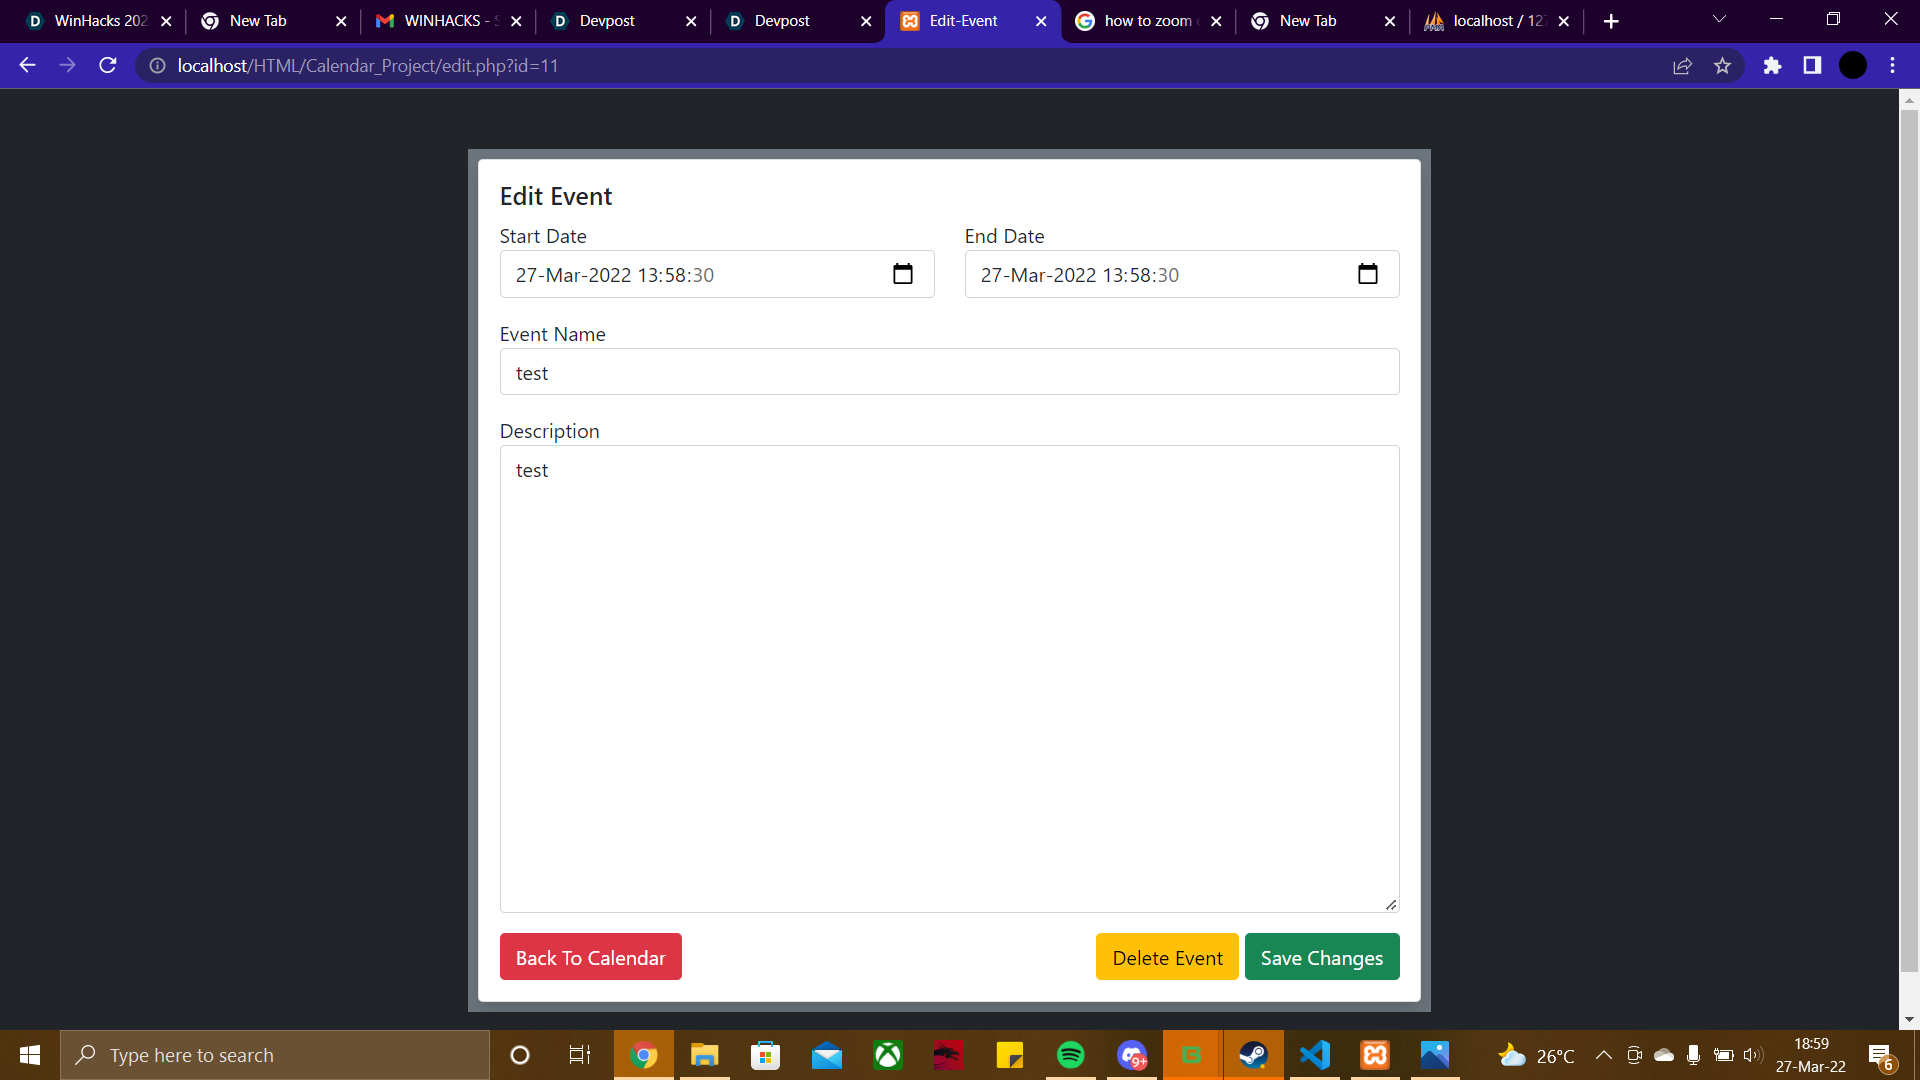Screen dimensions: 1920x1080
Task: Switch to the WinHacks Devpost tab
Action: coord(95,21)
